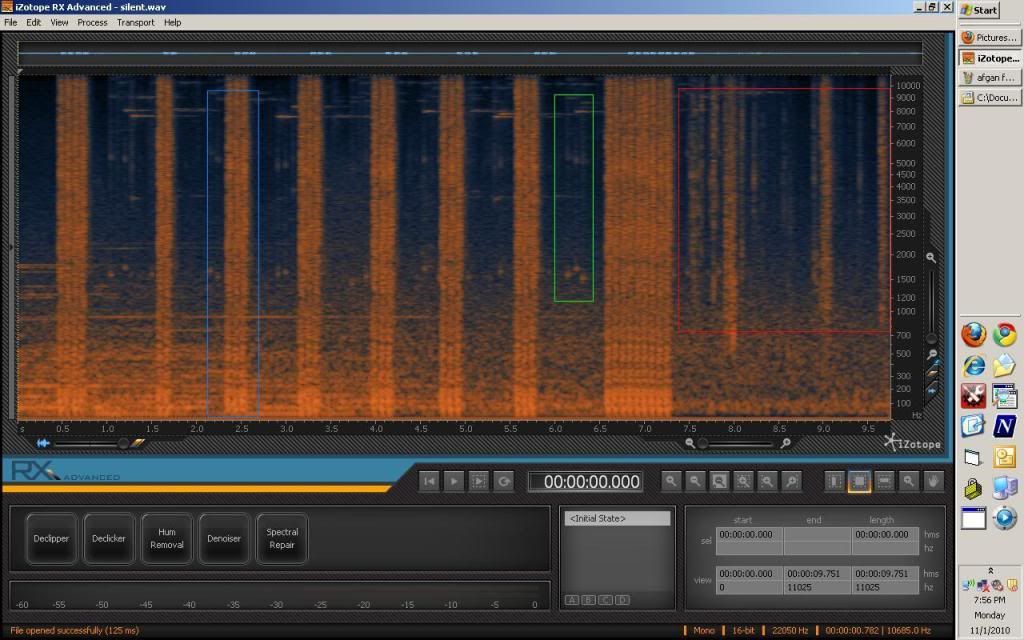The height and width of the screenshot is (640, 1024).
Task: Switch to Pictures taskbar window
Action: [989, 38]
